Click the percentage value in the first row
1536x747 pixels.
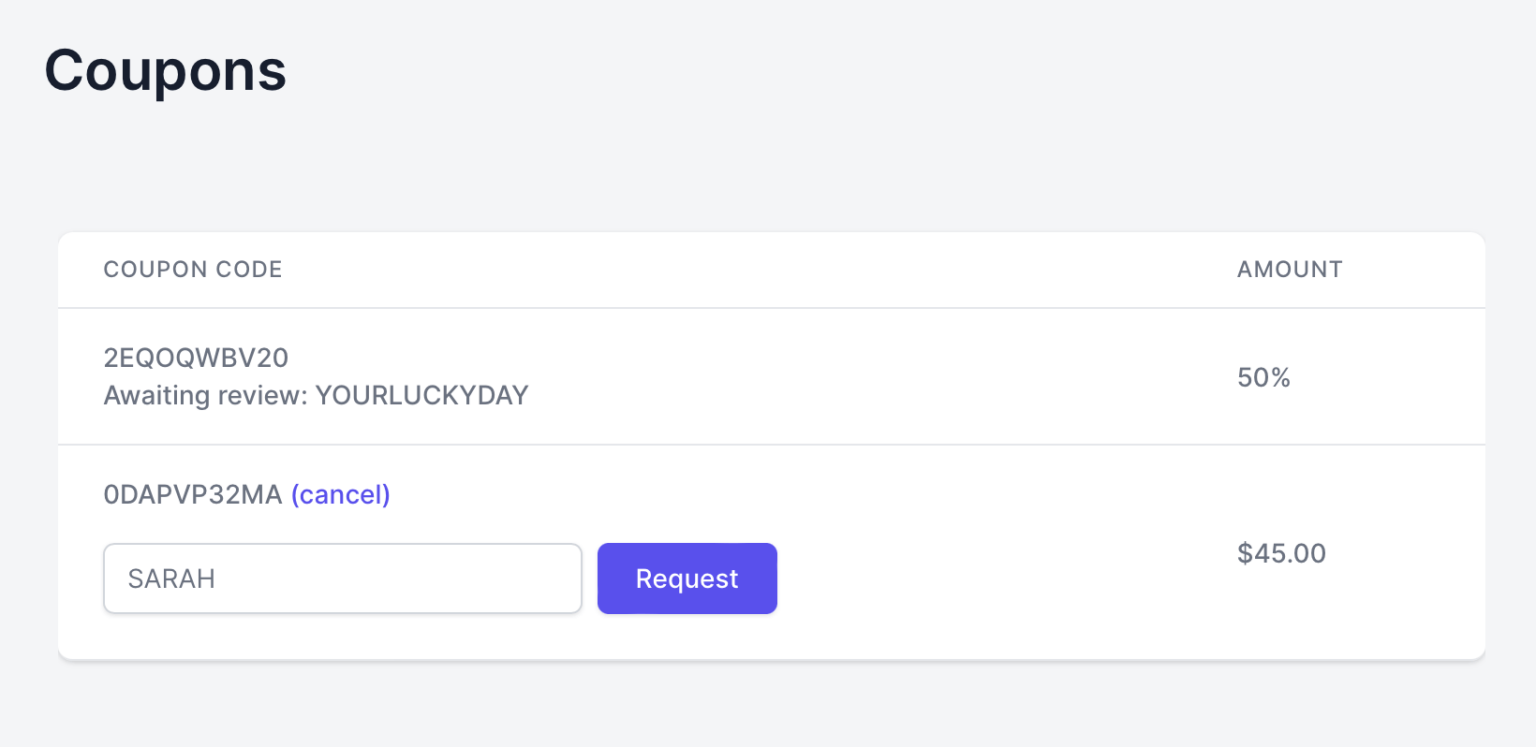pos(1264,377)
